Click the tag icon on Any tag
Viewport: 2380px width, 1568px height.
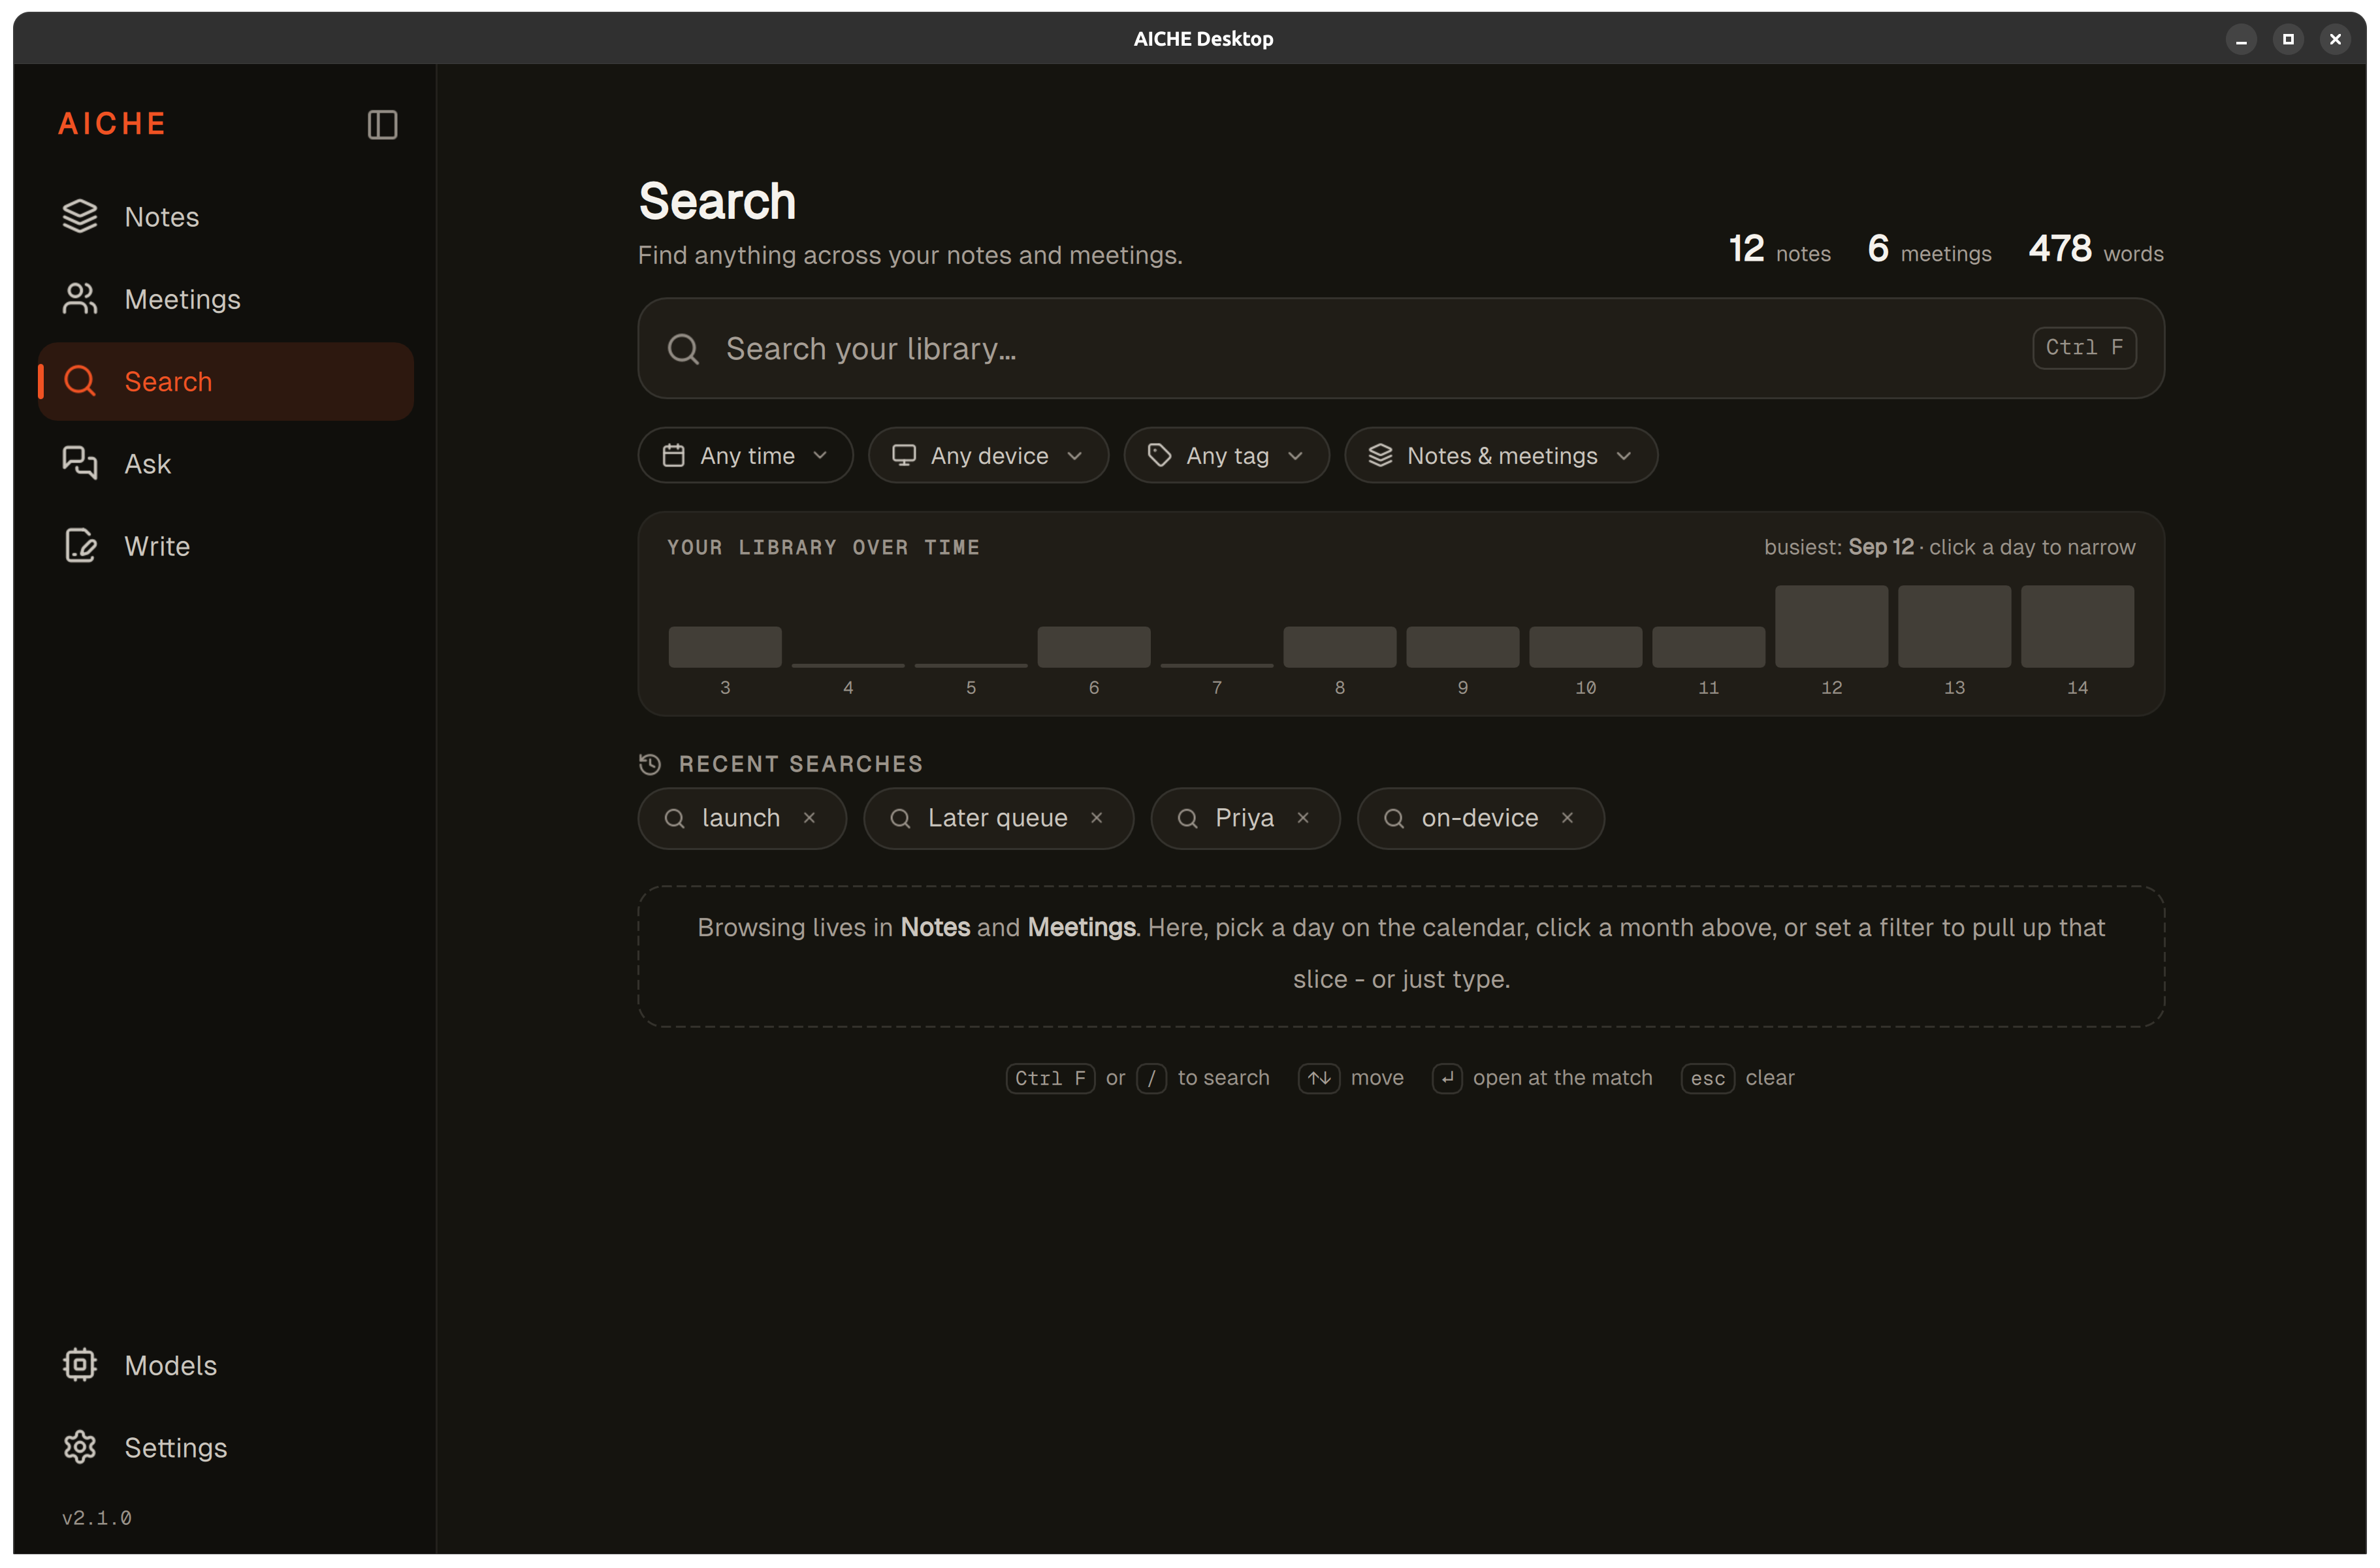(x=1160, y=456)
